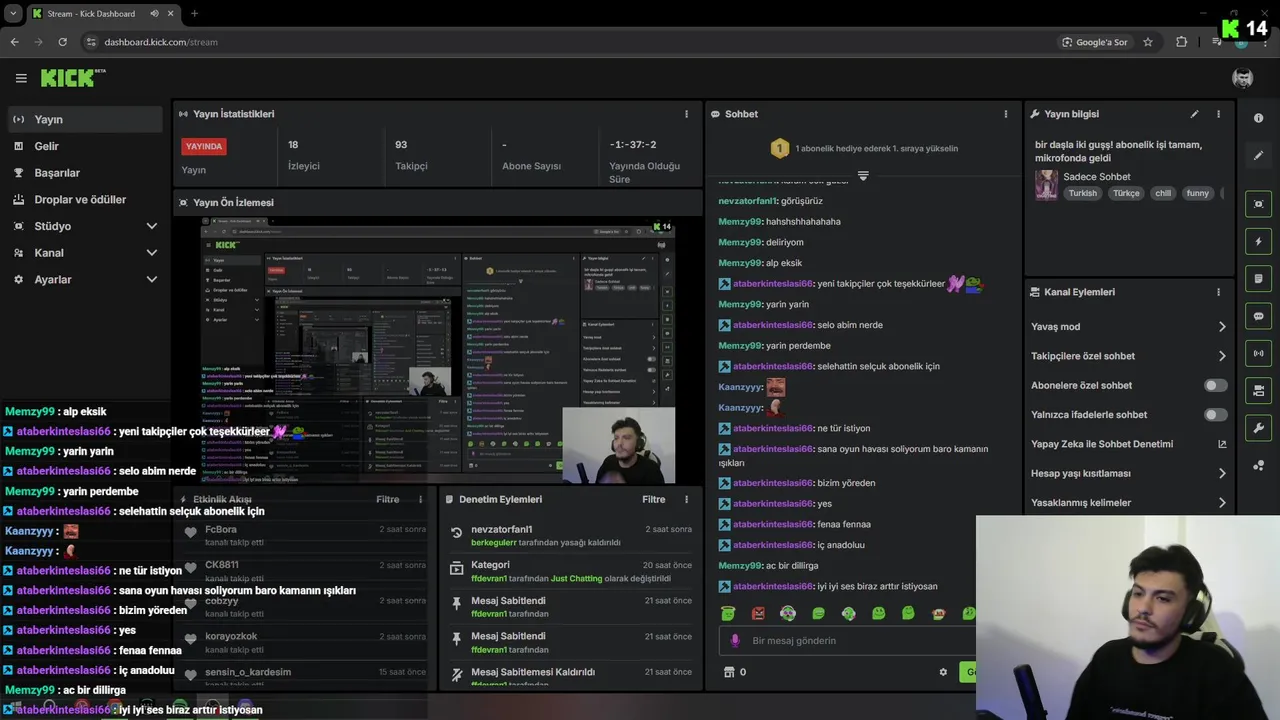Open the Yayın bilgisi three-dot menu
Viewport: 1280px width, 720px height.
coord(1218,114)
